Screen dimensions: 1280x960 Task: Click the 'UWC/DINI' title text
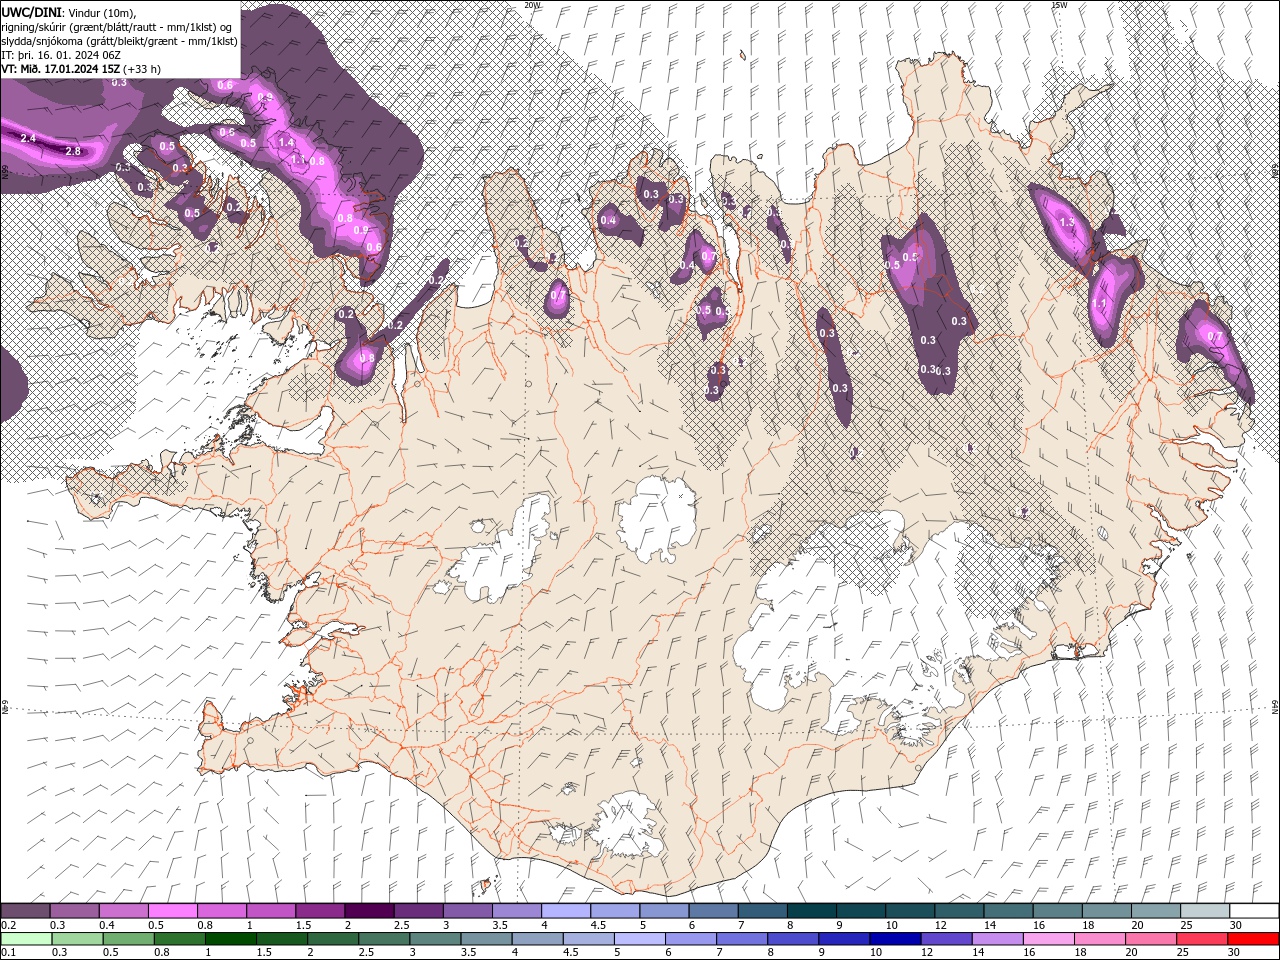[32, 12]
